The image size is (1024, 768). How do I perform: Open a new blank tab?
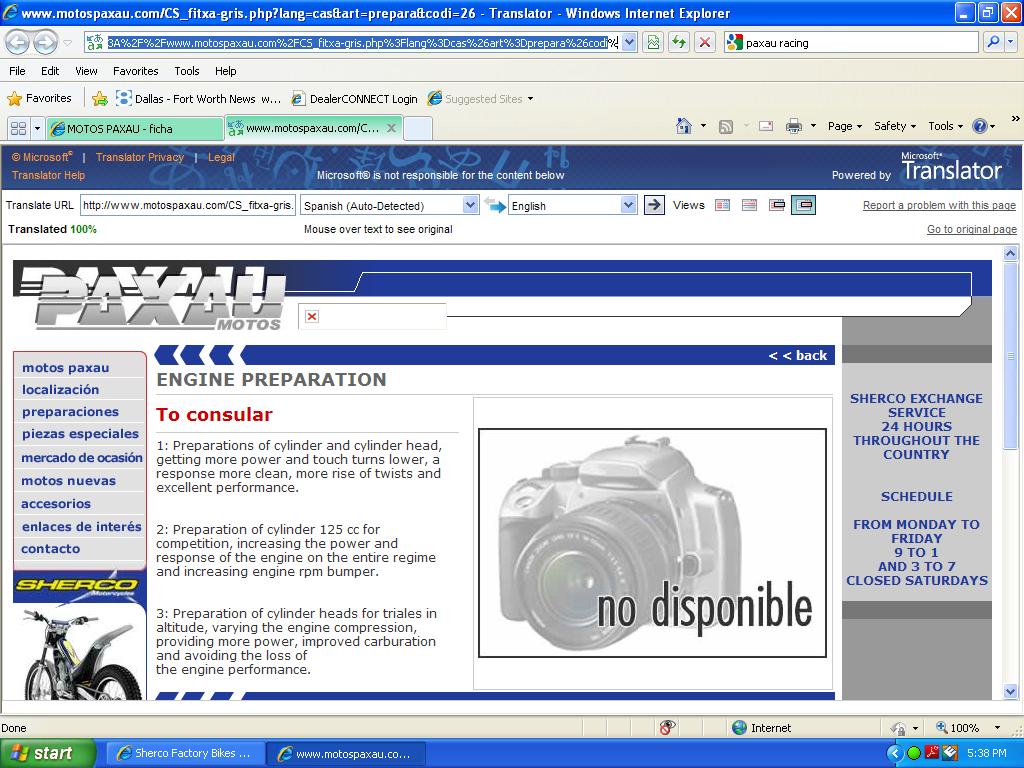[x=417, y=129]
